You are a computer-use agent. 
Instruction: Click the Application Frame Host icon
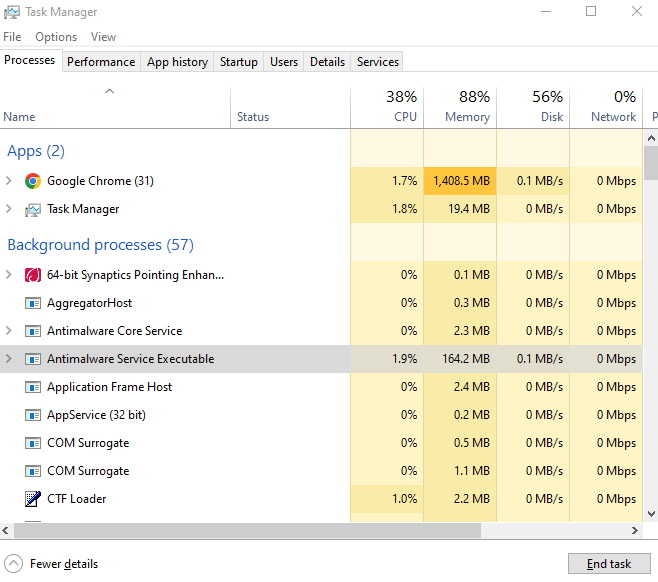pyautogui.click(x=33, y=387)
